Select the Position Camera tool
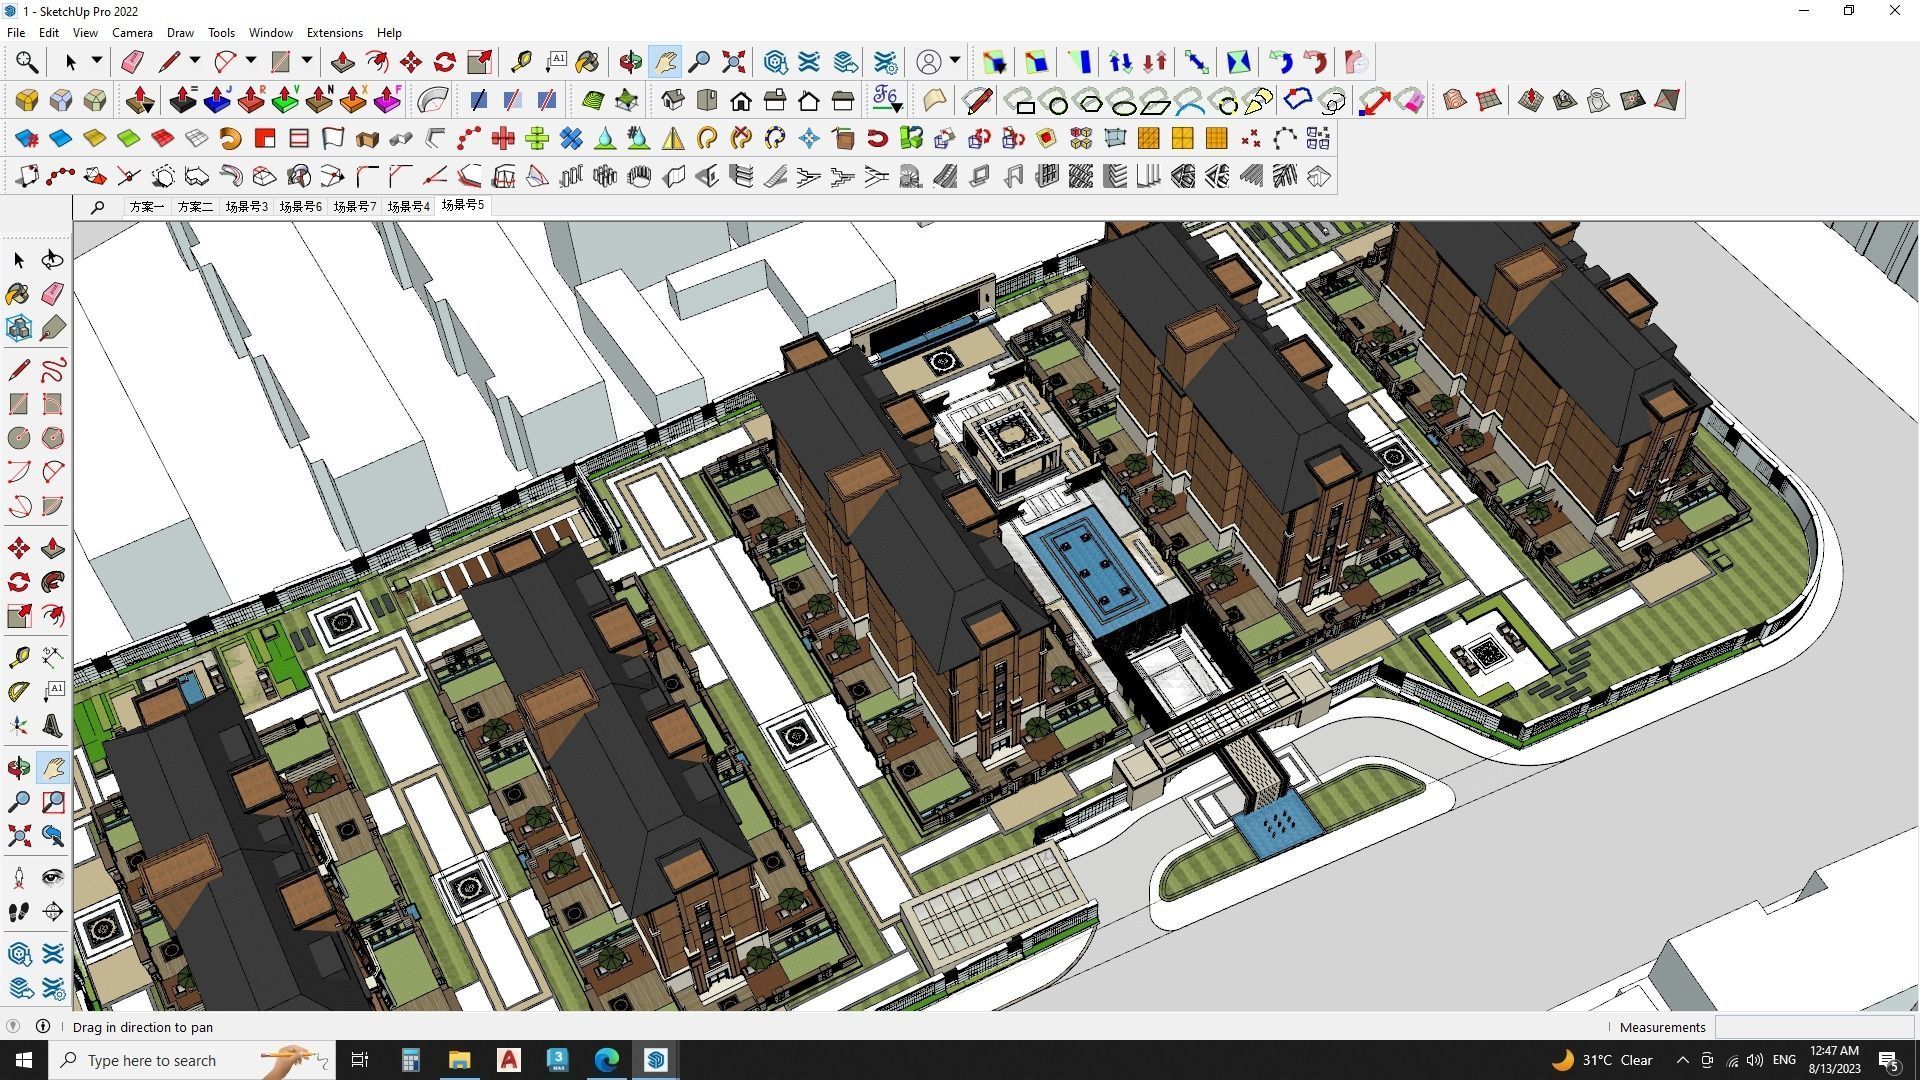 pos(18,878)
